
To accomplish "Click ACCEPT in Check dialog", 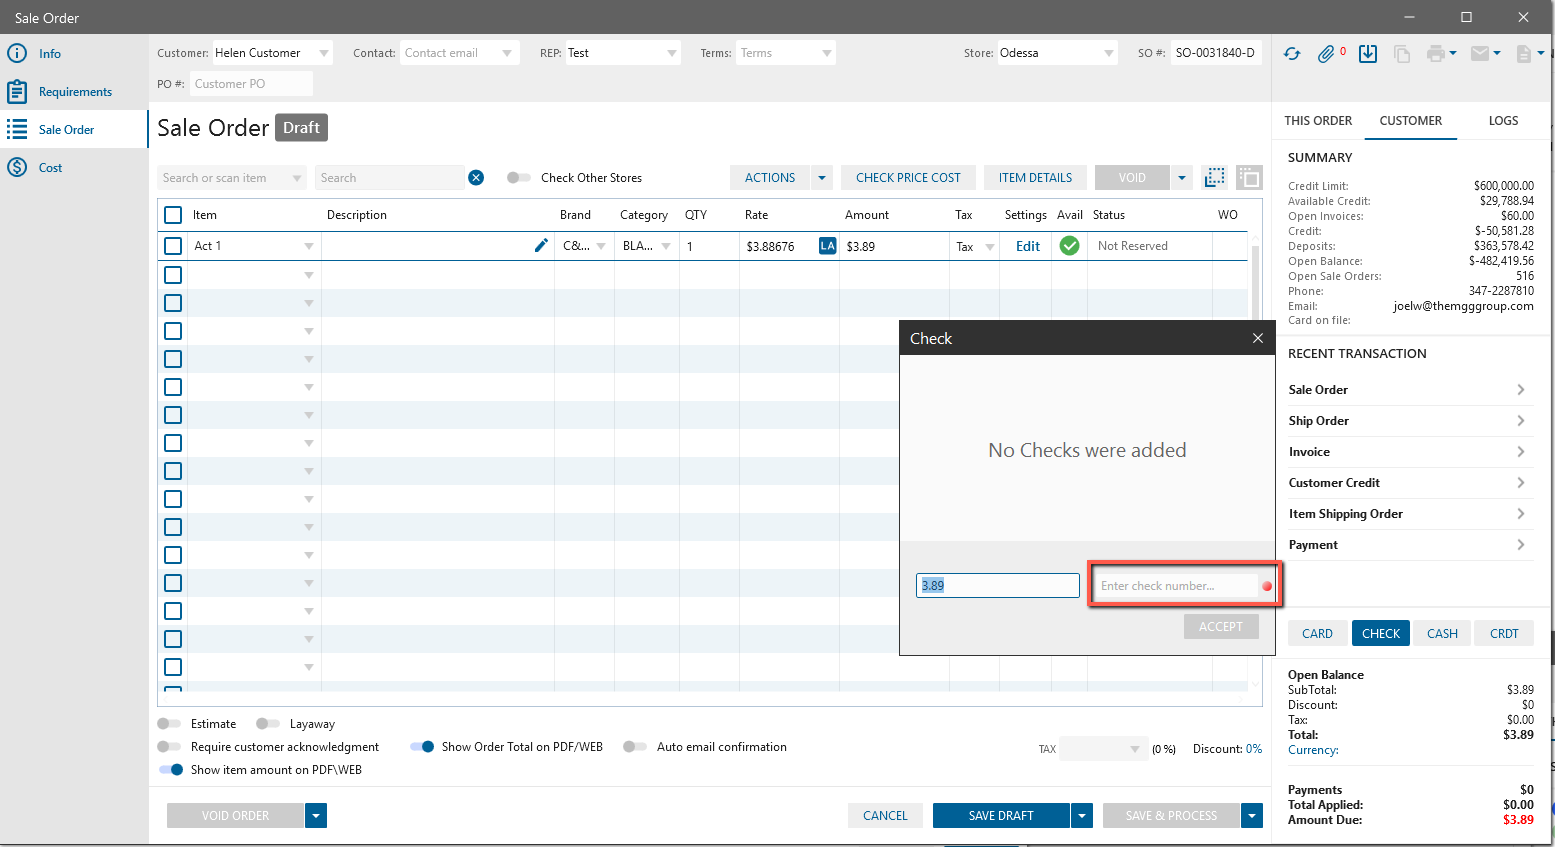I will 1221,627.
